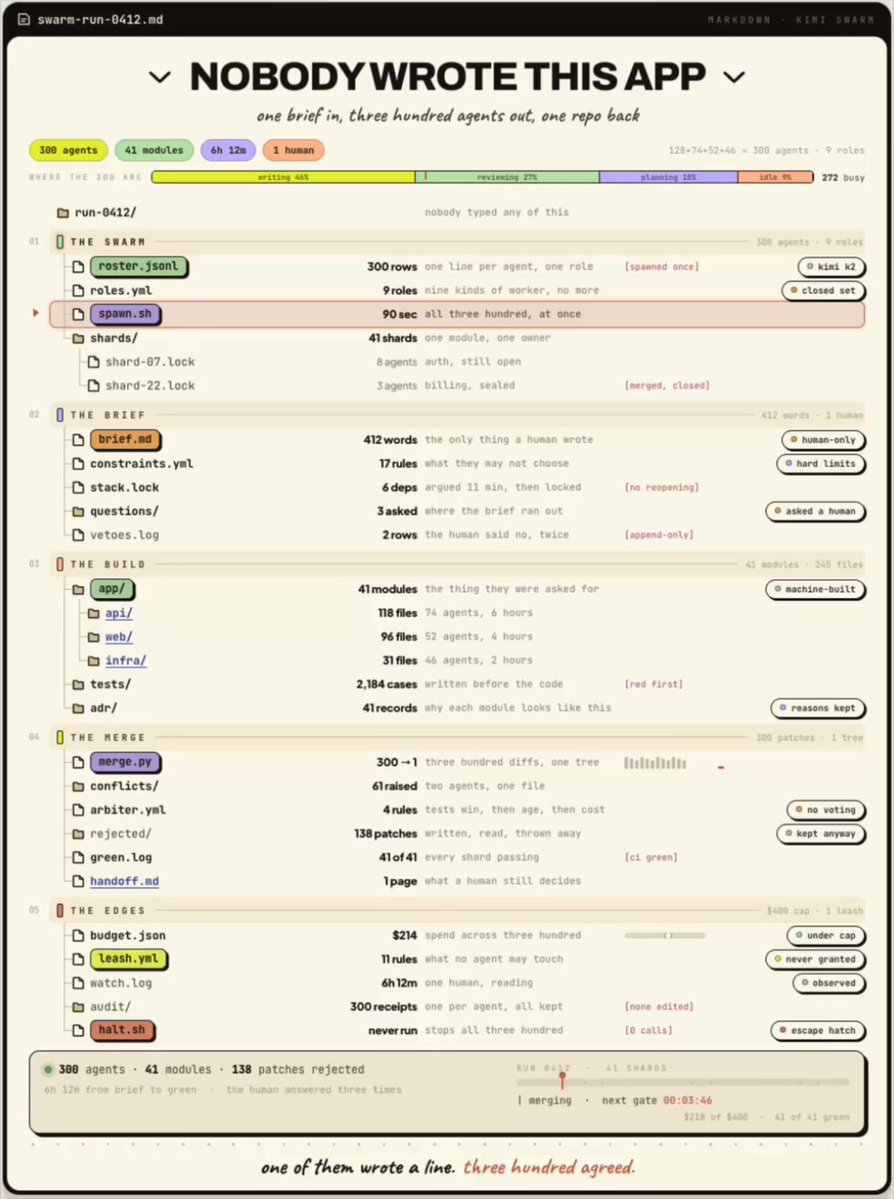Select the writing 46% bar segment

pos(284,177)
